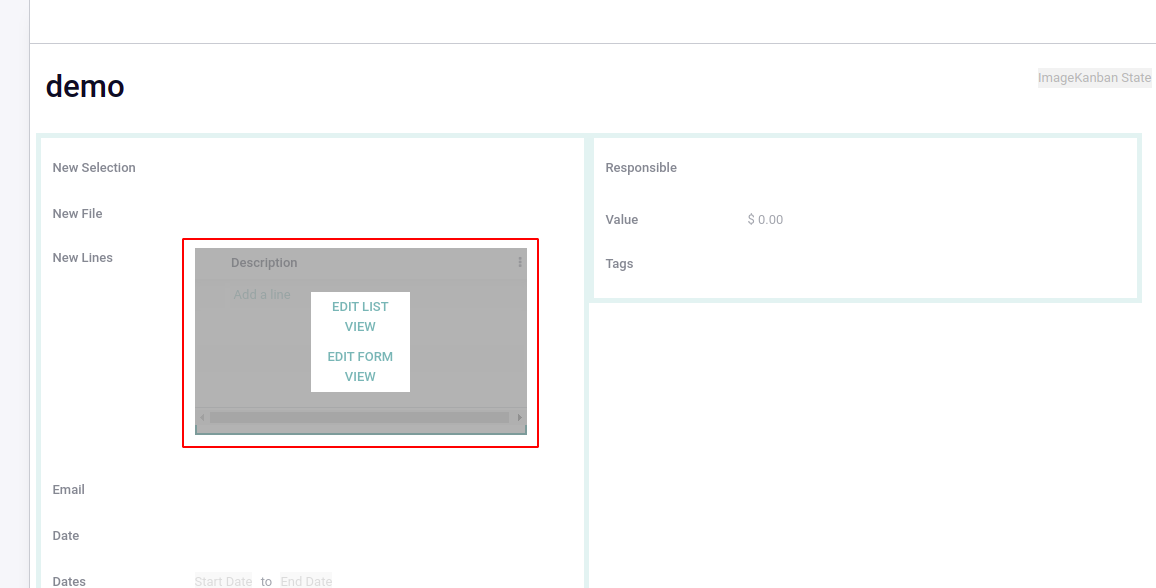Select the New Lines field label

point(83,258)
